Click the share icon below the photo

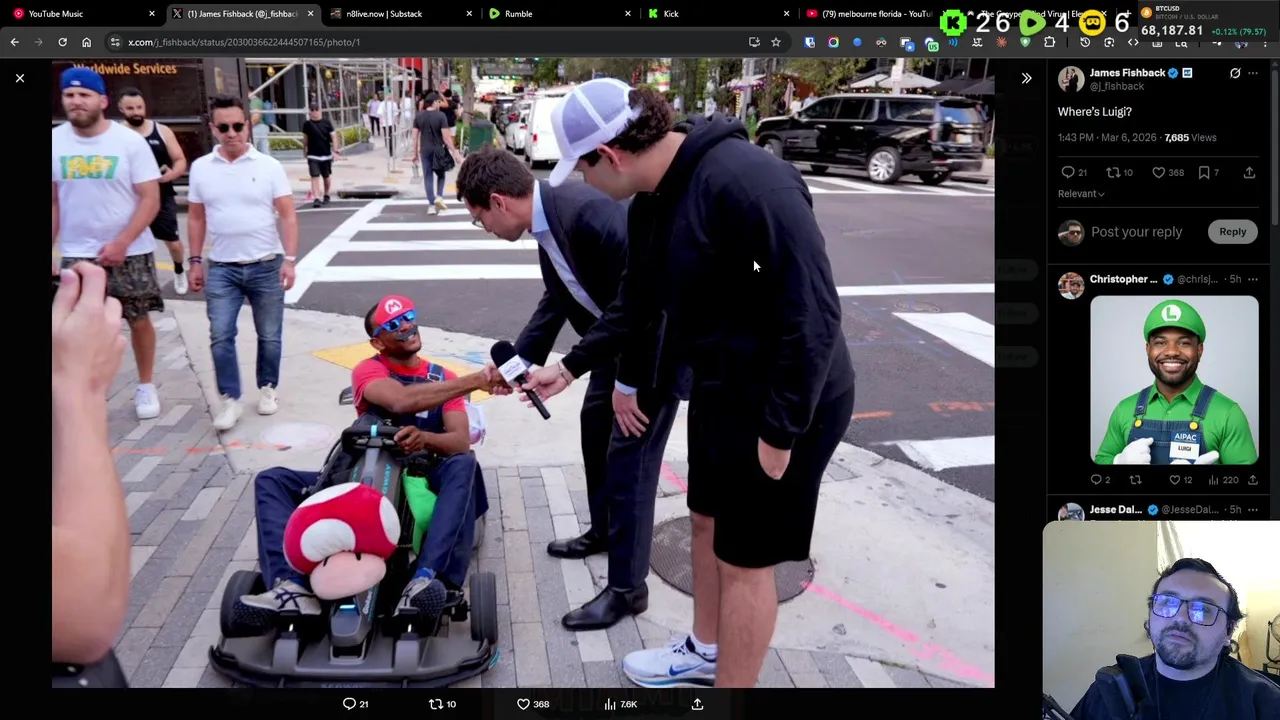pos(697,704)
